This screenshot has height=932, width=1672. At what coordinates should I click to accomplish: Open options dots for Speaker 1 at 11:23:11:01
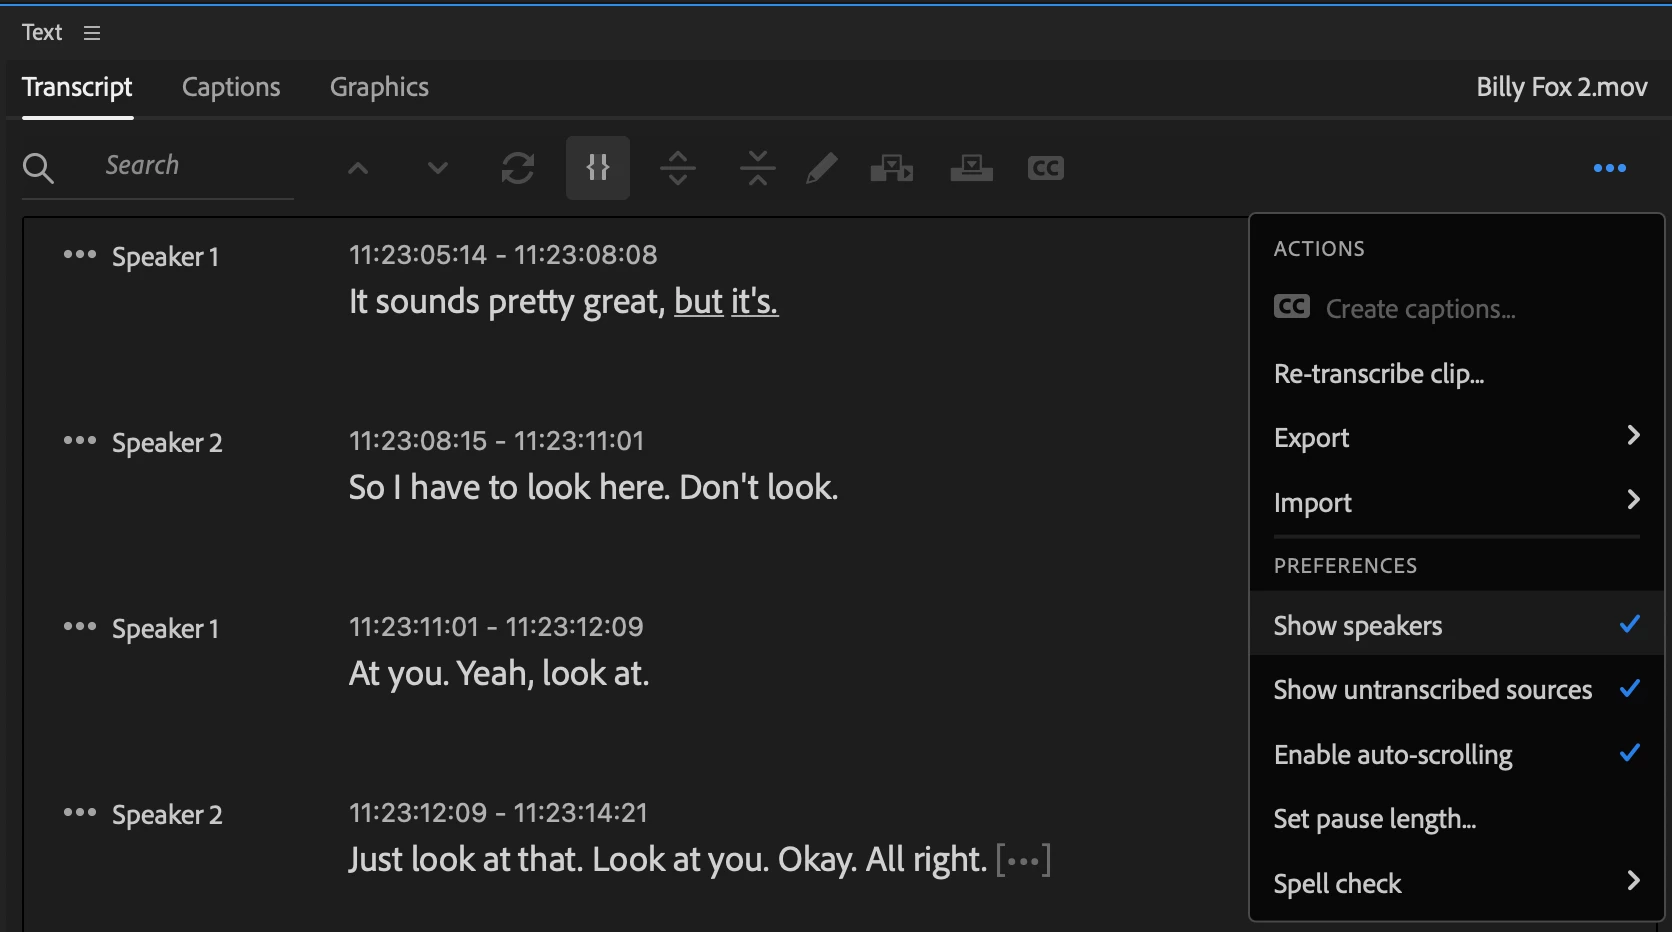(x=80, y=627)
